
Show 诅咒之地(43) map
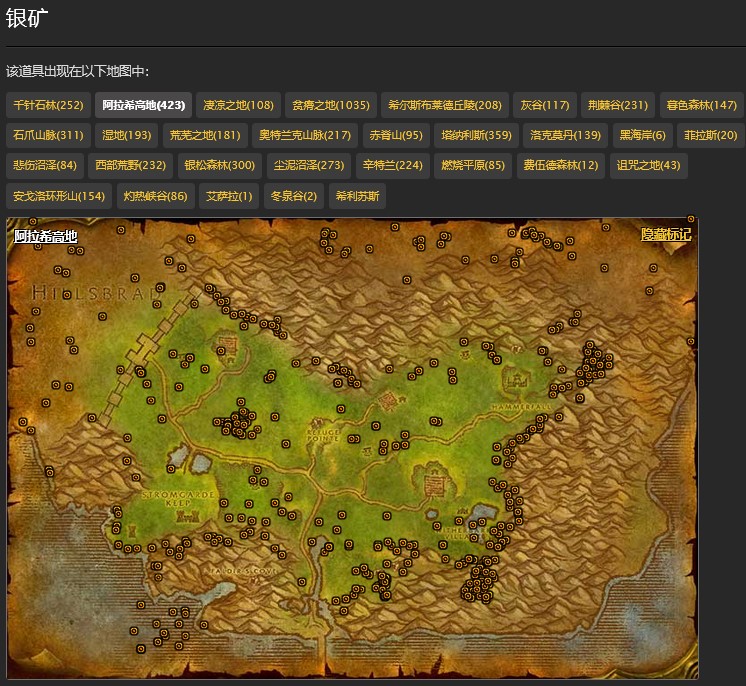coord(648,166)
